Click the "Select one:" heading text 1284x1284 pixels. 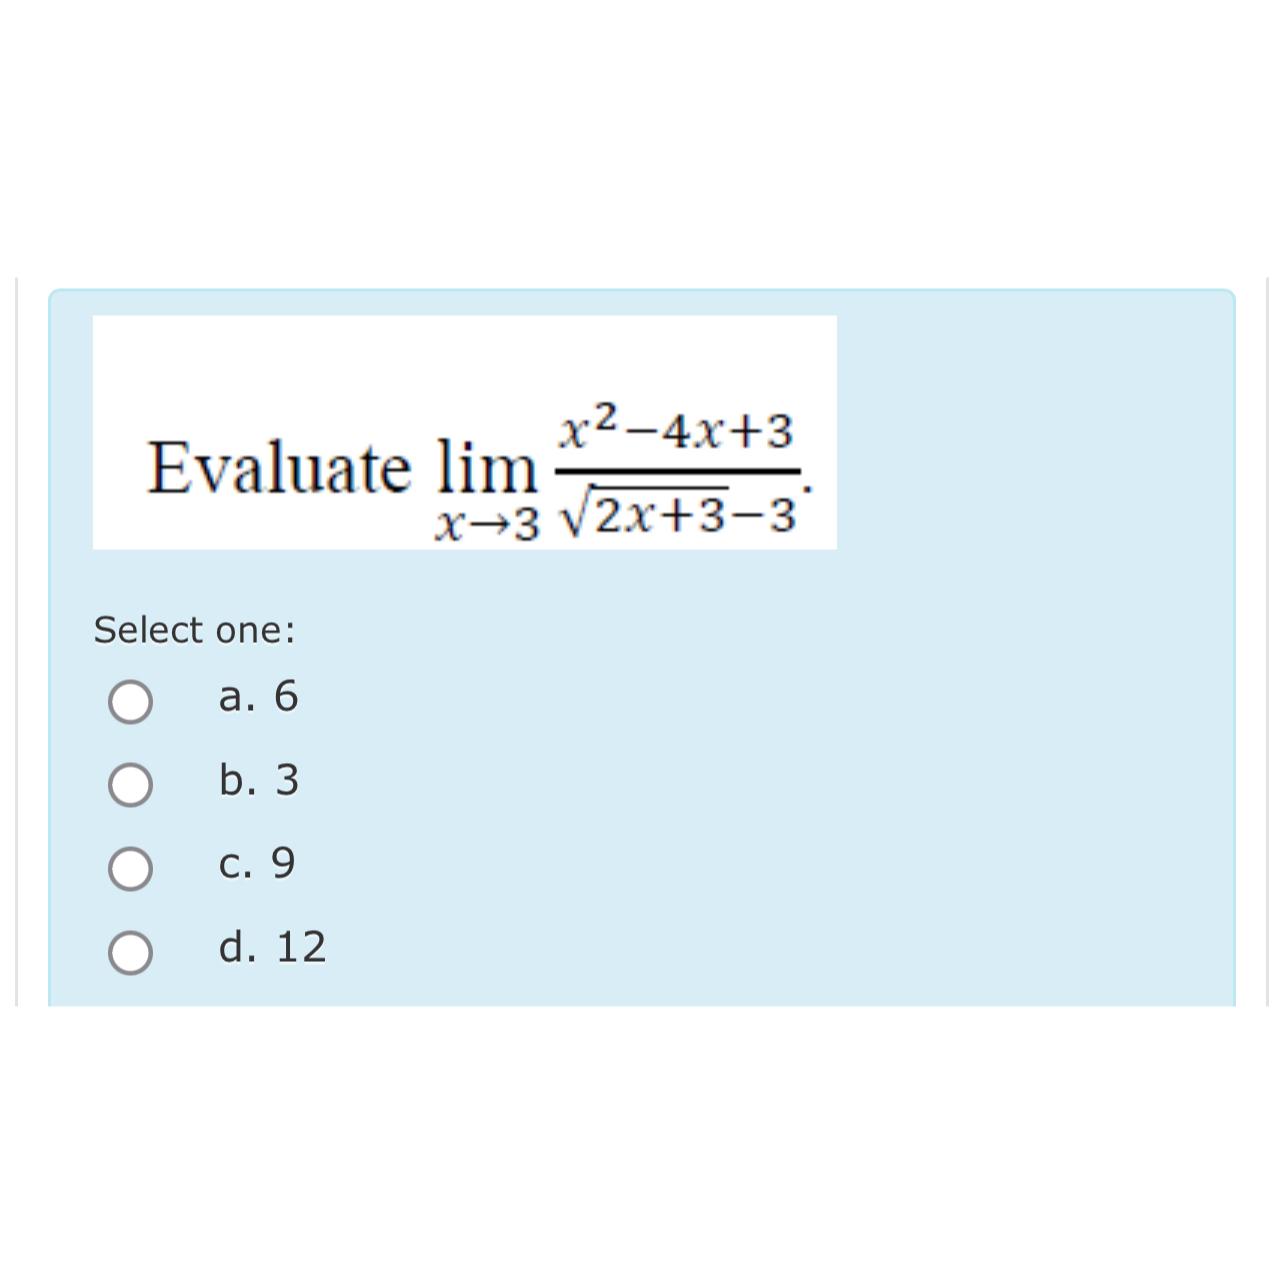193,628
